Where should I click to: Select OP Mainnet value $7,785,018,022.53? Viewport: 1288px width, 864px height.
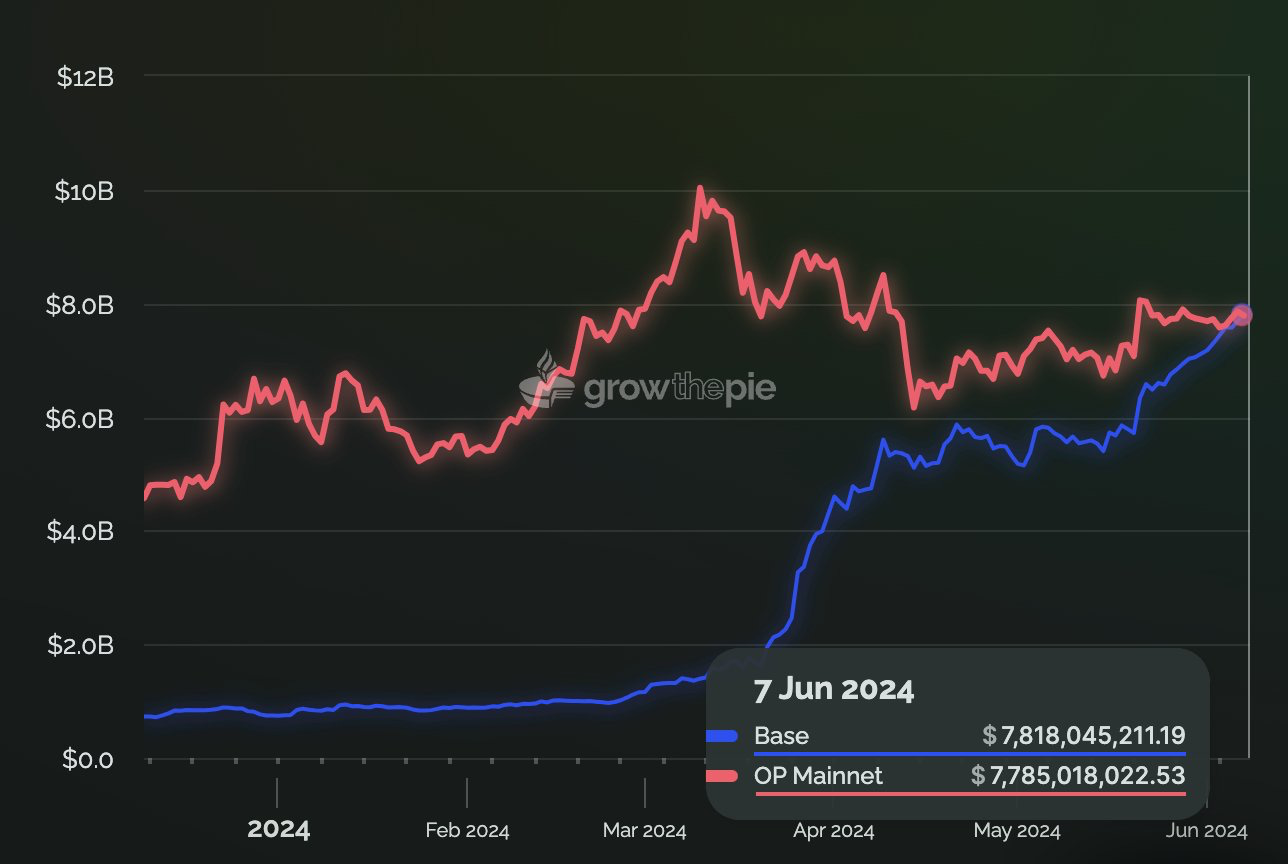pyautogui.click(x=1078, y=776)
